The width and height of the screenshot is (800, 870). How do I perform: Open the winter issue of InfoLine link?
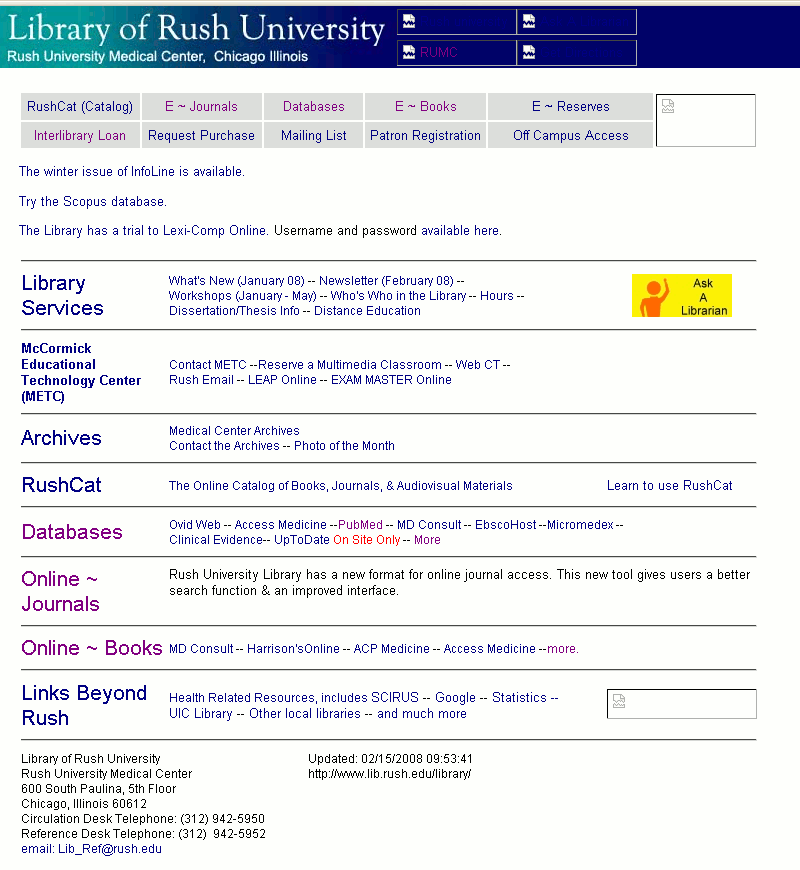point(131,171)
